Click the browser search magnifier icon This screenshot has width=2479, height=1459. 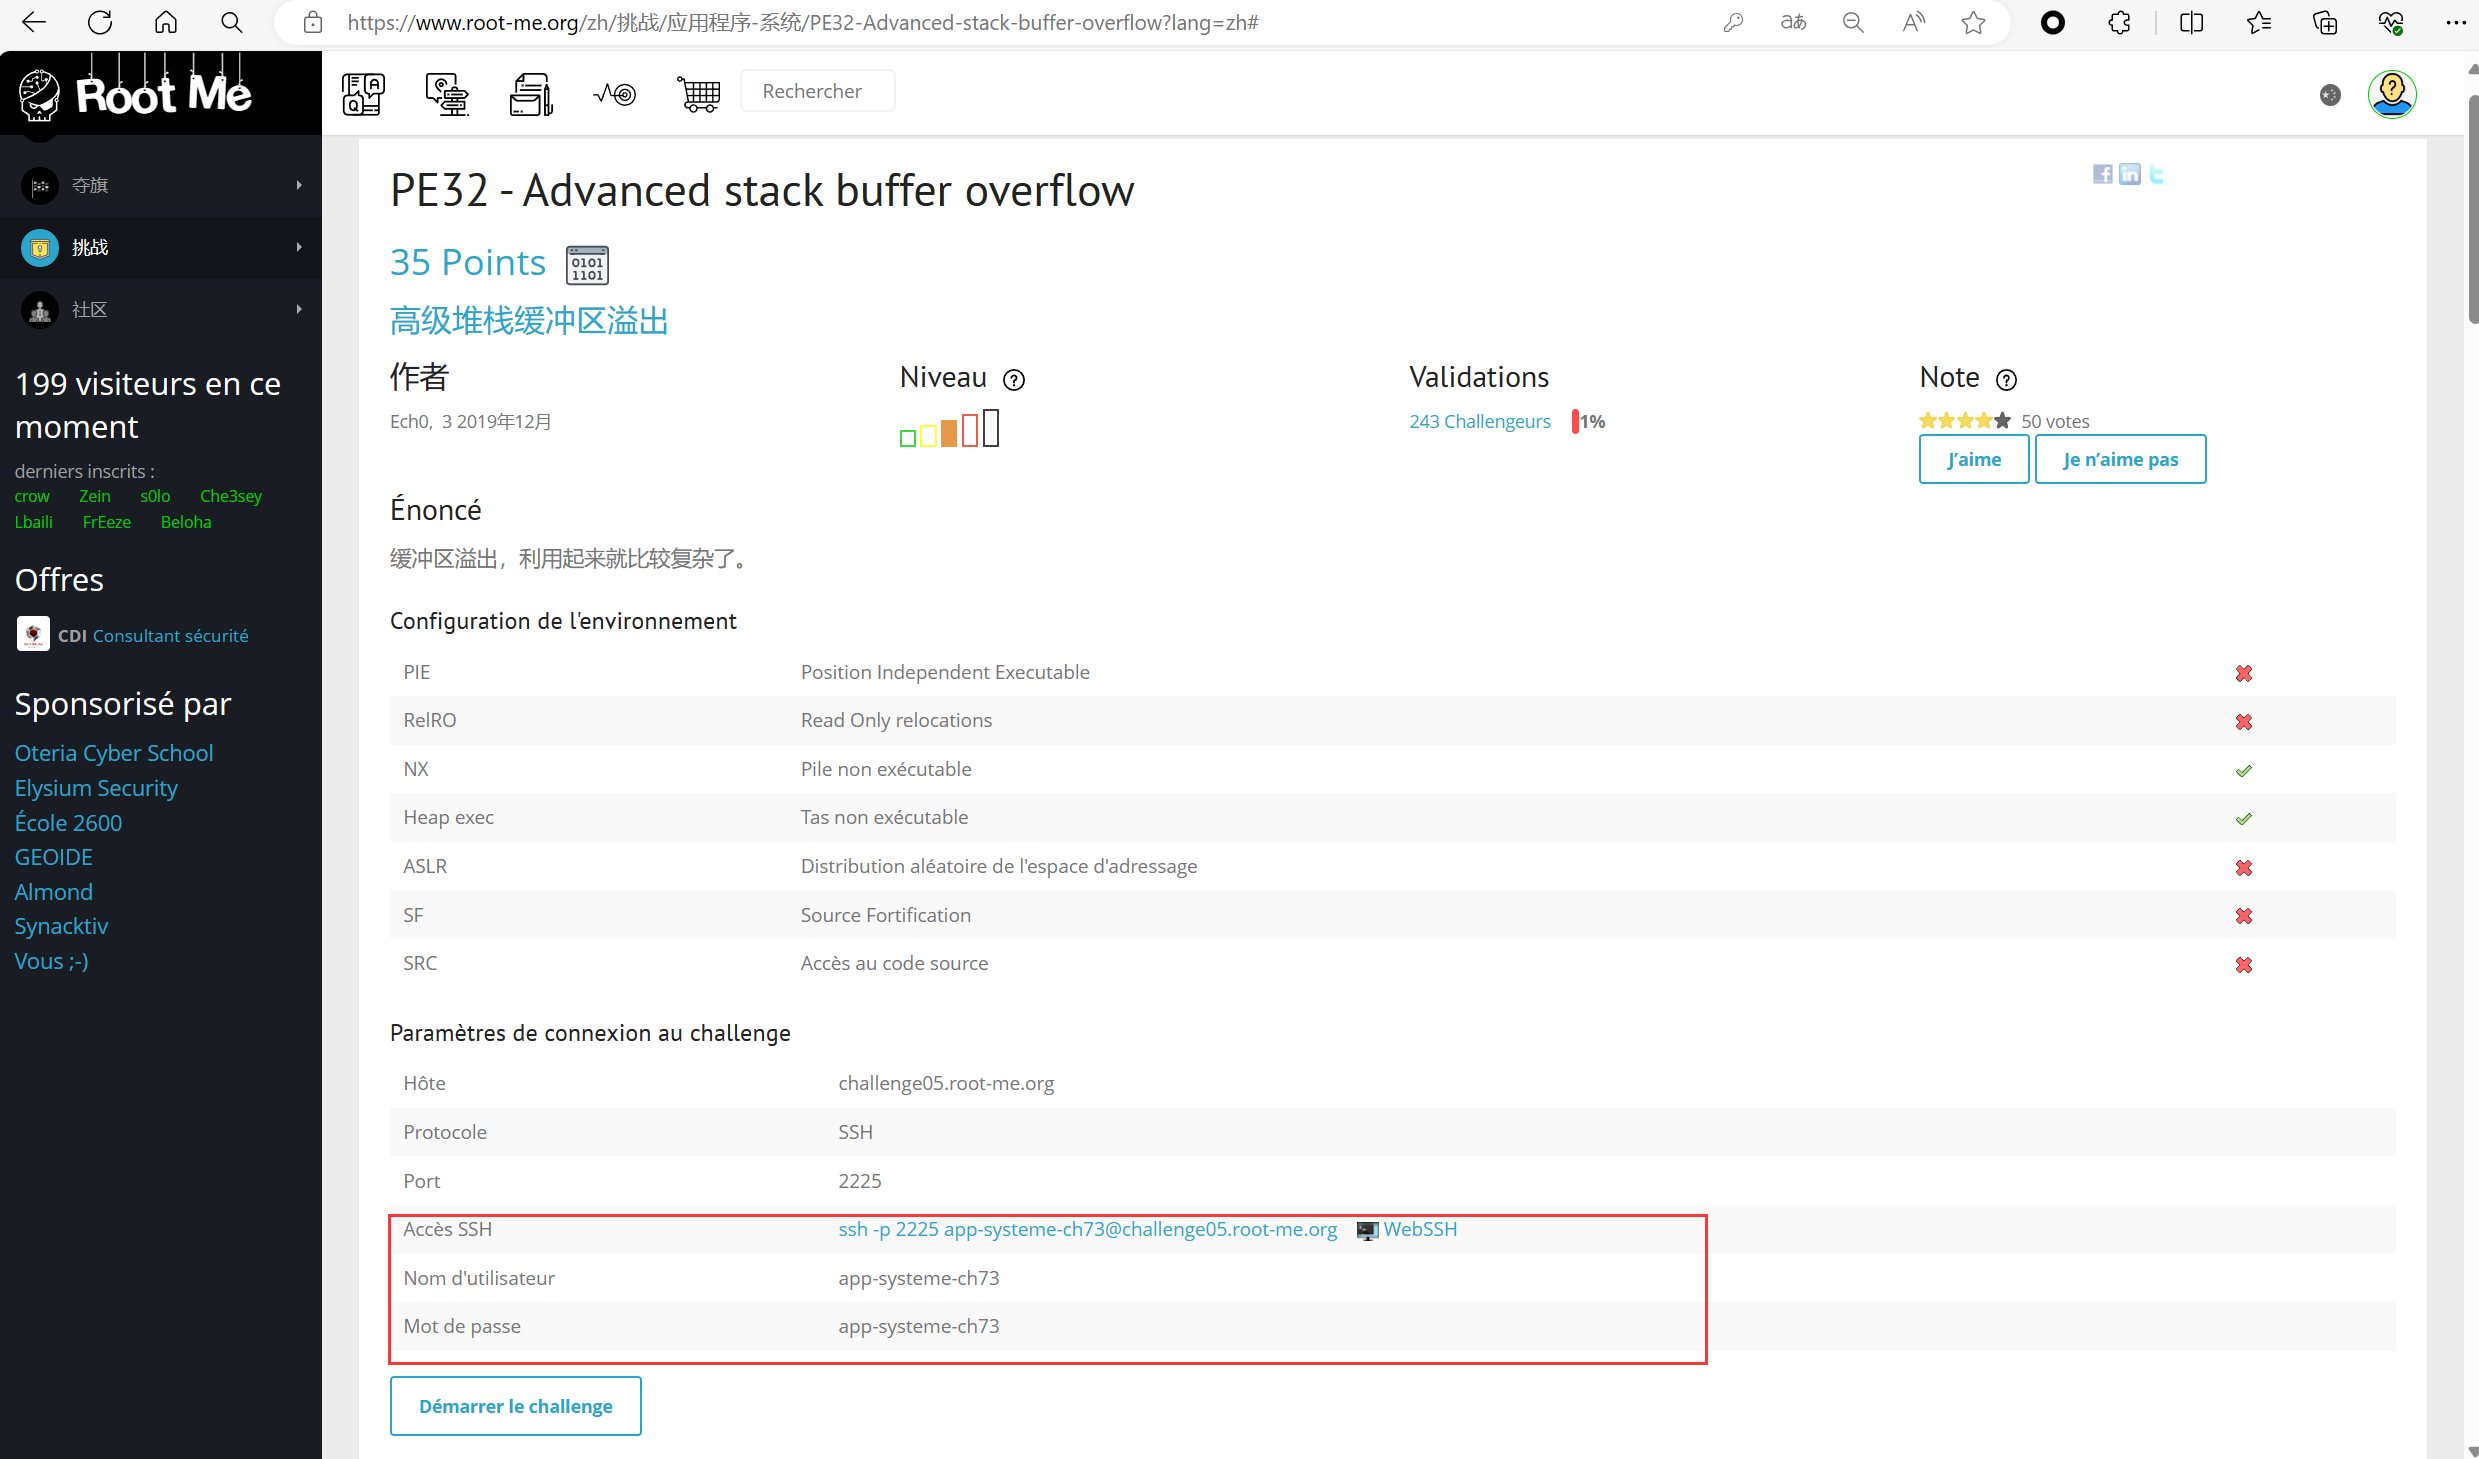pyautogui.click(x=231, y=22)
